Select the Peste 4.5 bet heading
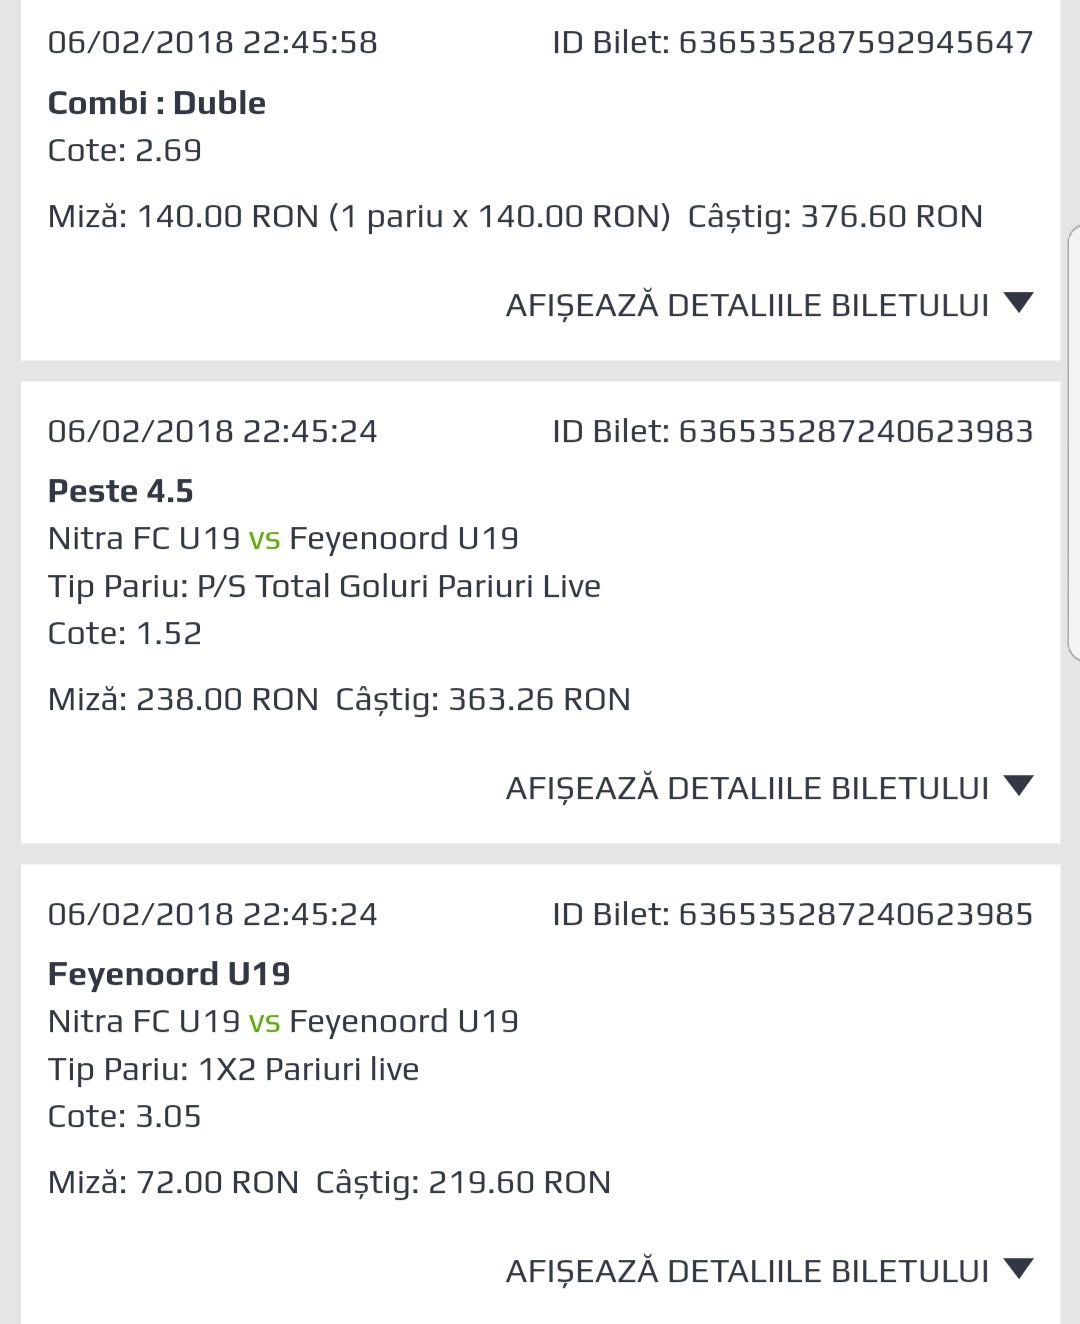This screenshot has height=1324, width=1080. click(121, 491)
